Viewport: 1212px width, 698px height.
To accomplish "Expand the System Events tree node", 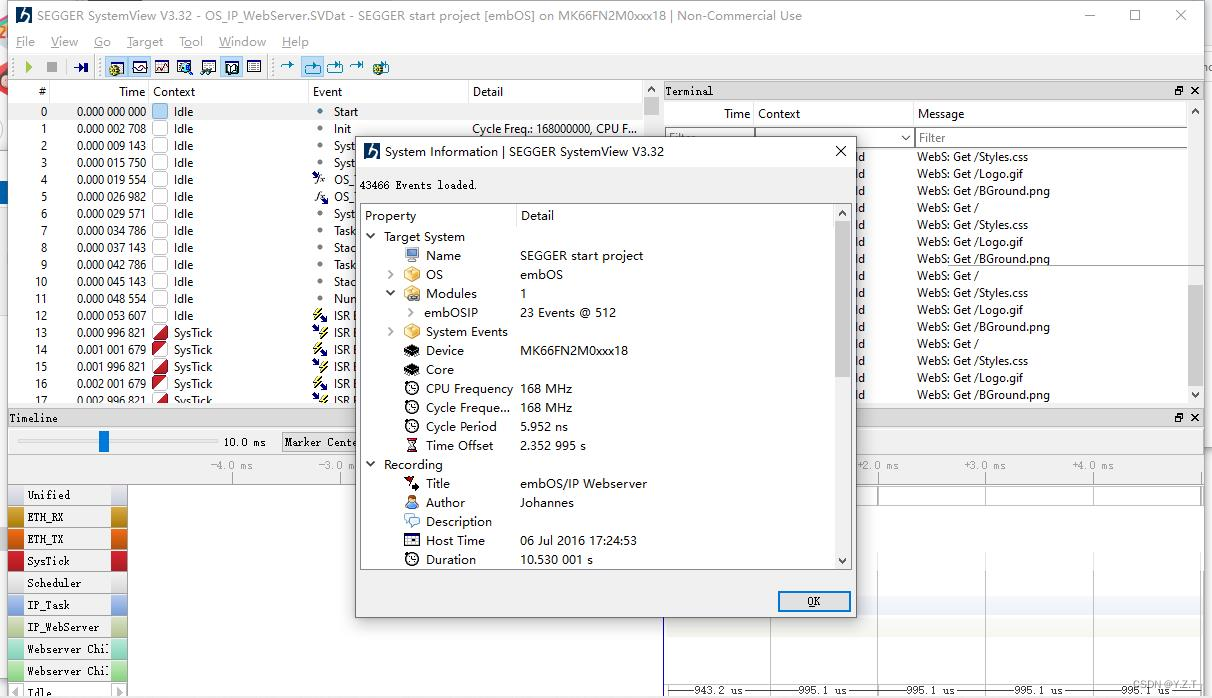I will [x=391, y=332].
